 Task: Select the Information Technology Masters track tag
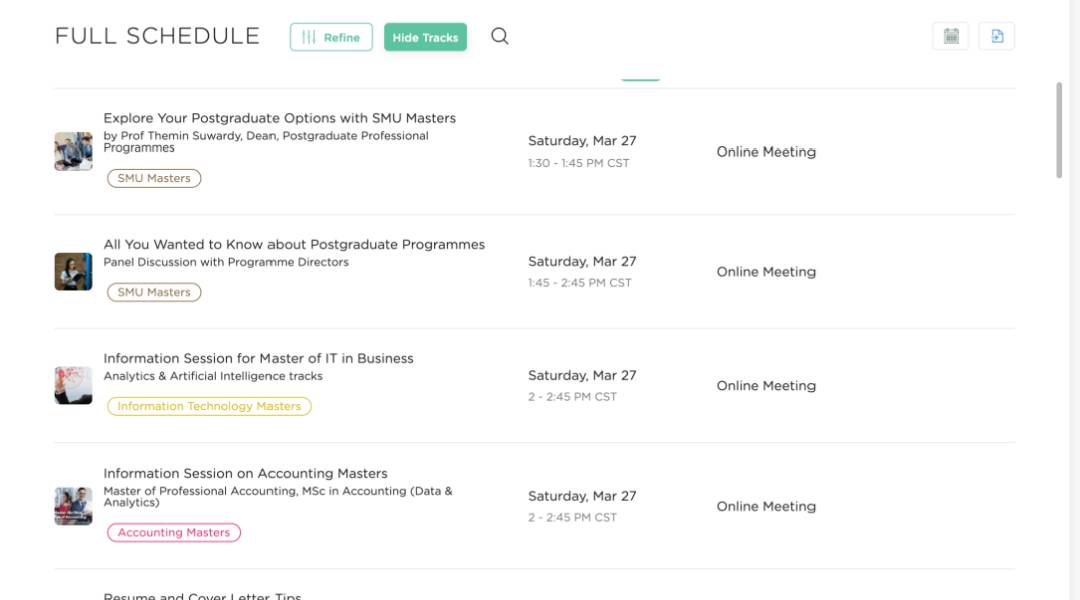[209, 406]
